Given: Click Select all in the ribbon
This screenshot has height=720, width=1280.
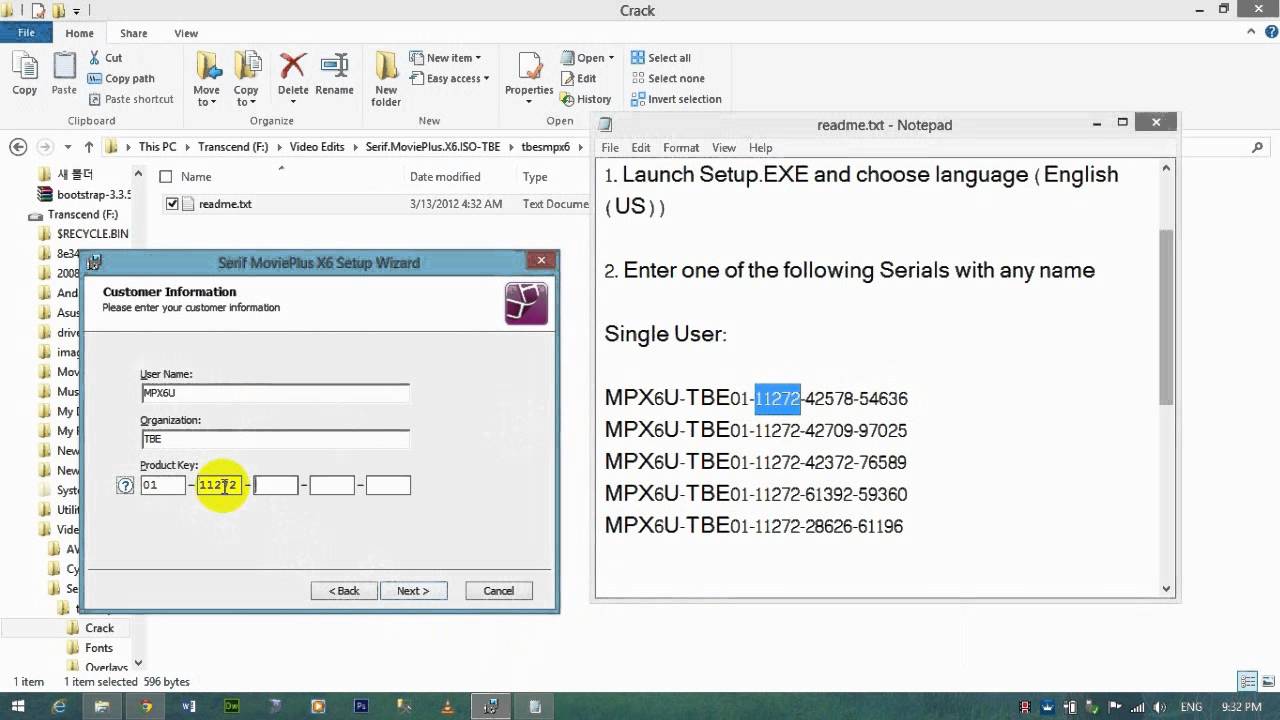Looking at the screenshot, I should coord(661,58).
